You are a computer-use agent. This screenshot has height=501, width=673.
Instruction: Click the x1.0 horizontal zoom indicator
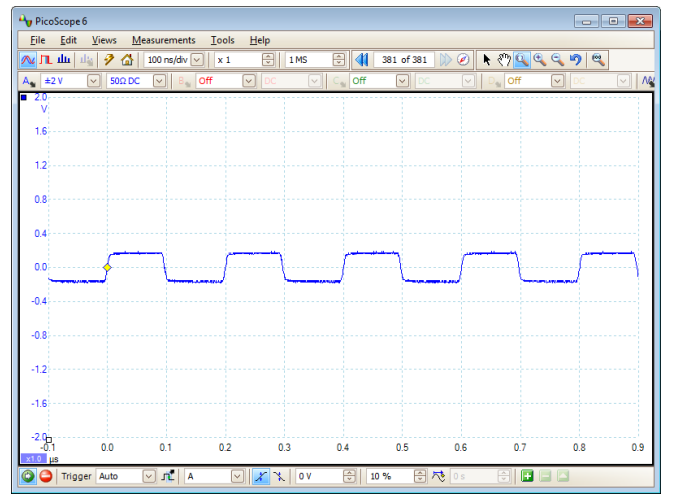point(34,459)
